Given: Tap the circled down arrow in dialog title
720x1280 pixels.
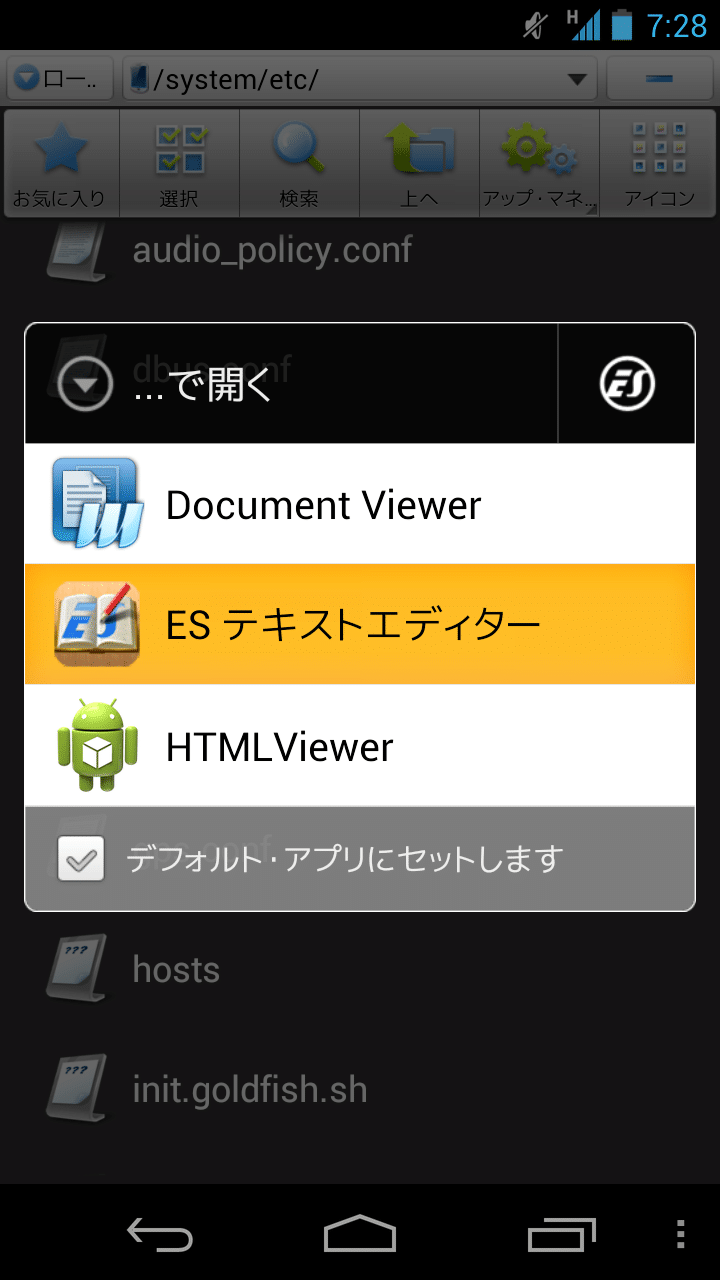Looking at the screenshot, I should (85, 384).
